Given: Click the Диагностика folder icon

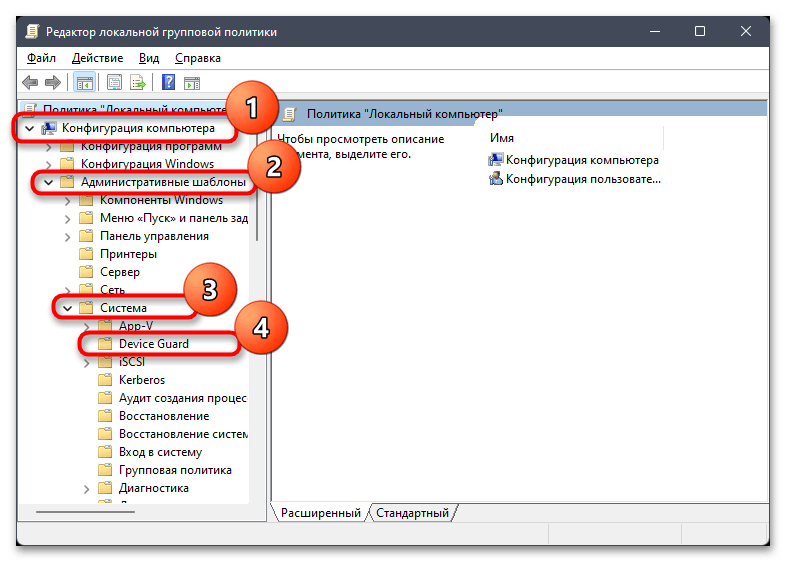Looking at the screenshot, I should [105, 488].
